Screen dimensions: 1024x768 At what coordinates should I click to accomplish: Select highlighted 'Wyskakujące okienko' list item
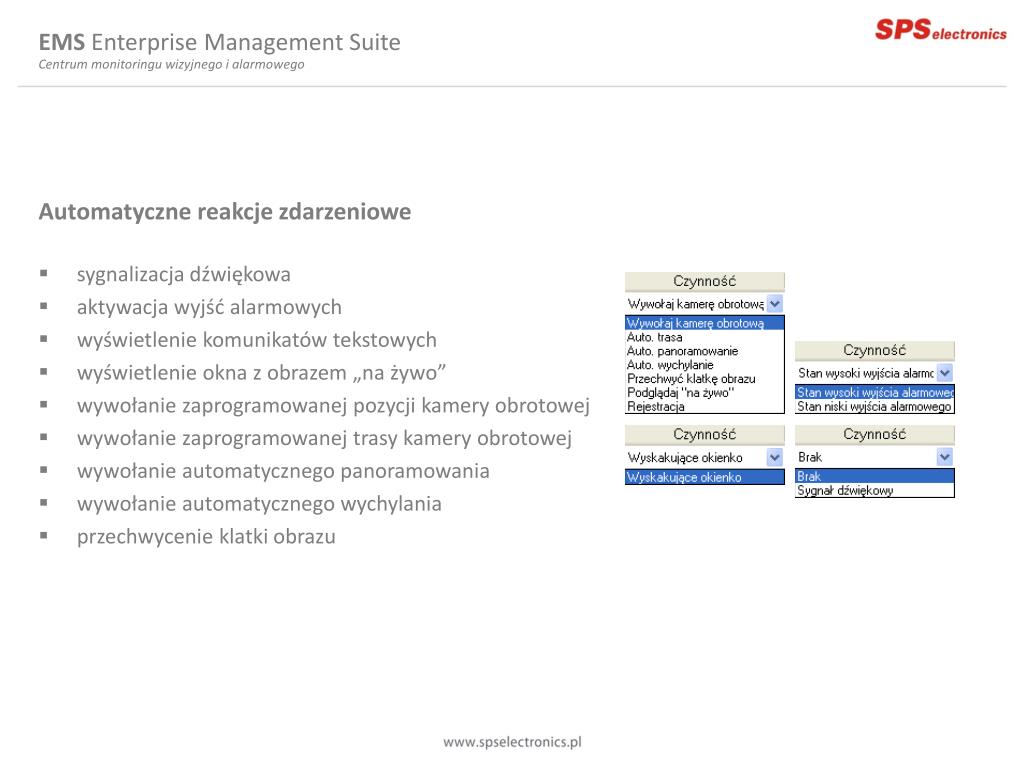click(x=705, y=477)
